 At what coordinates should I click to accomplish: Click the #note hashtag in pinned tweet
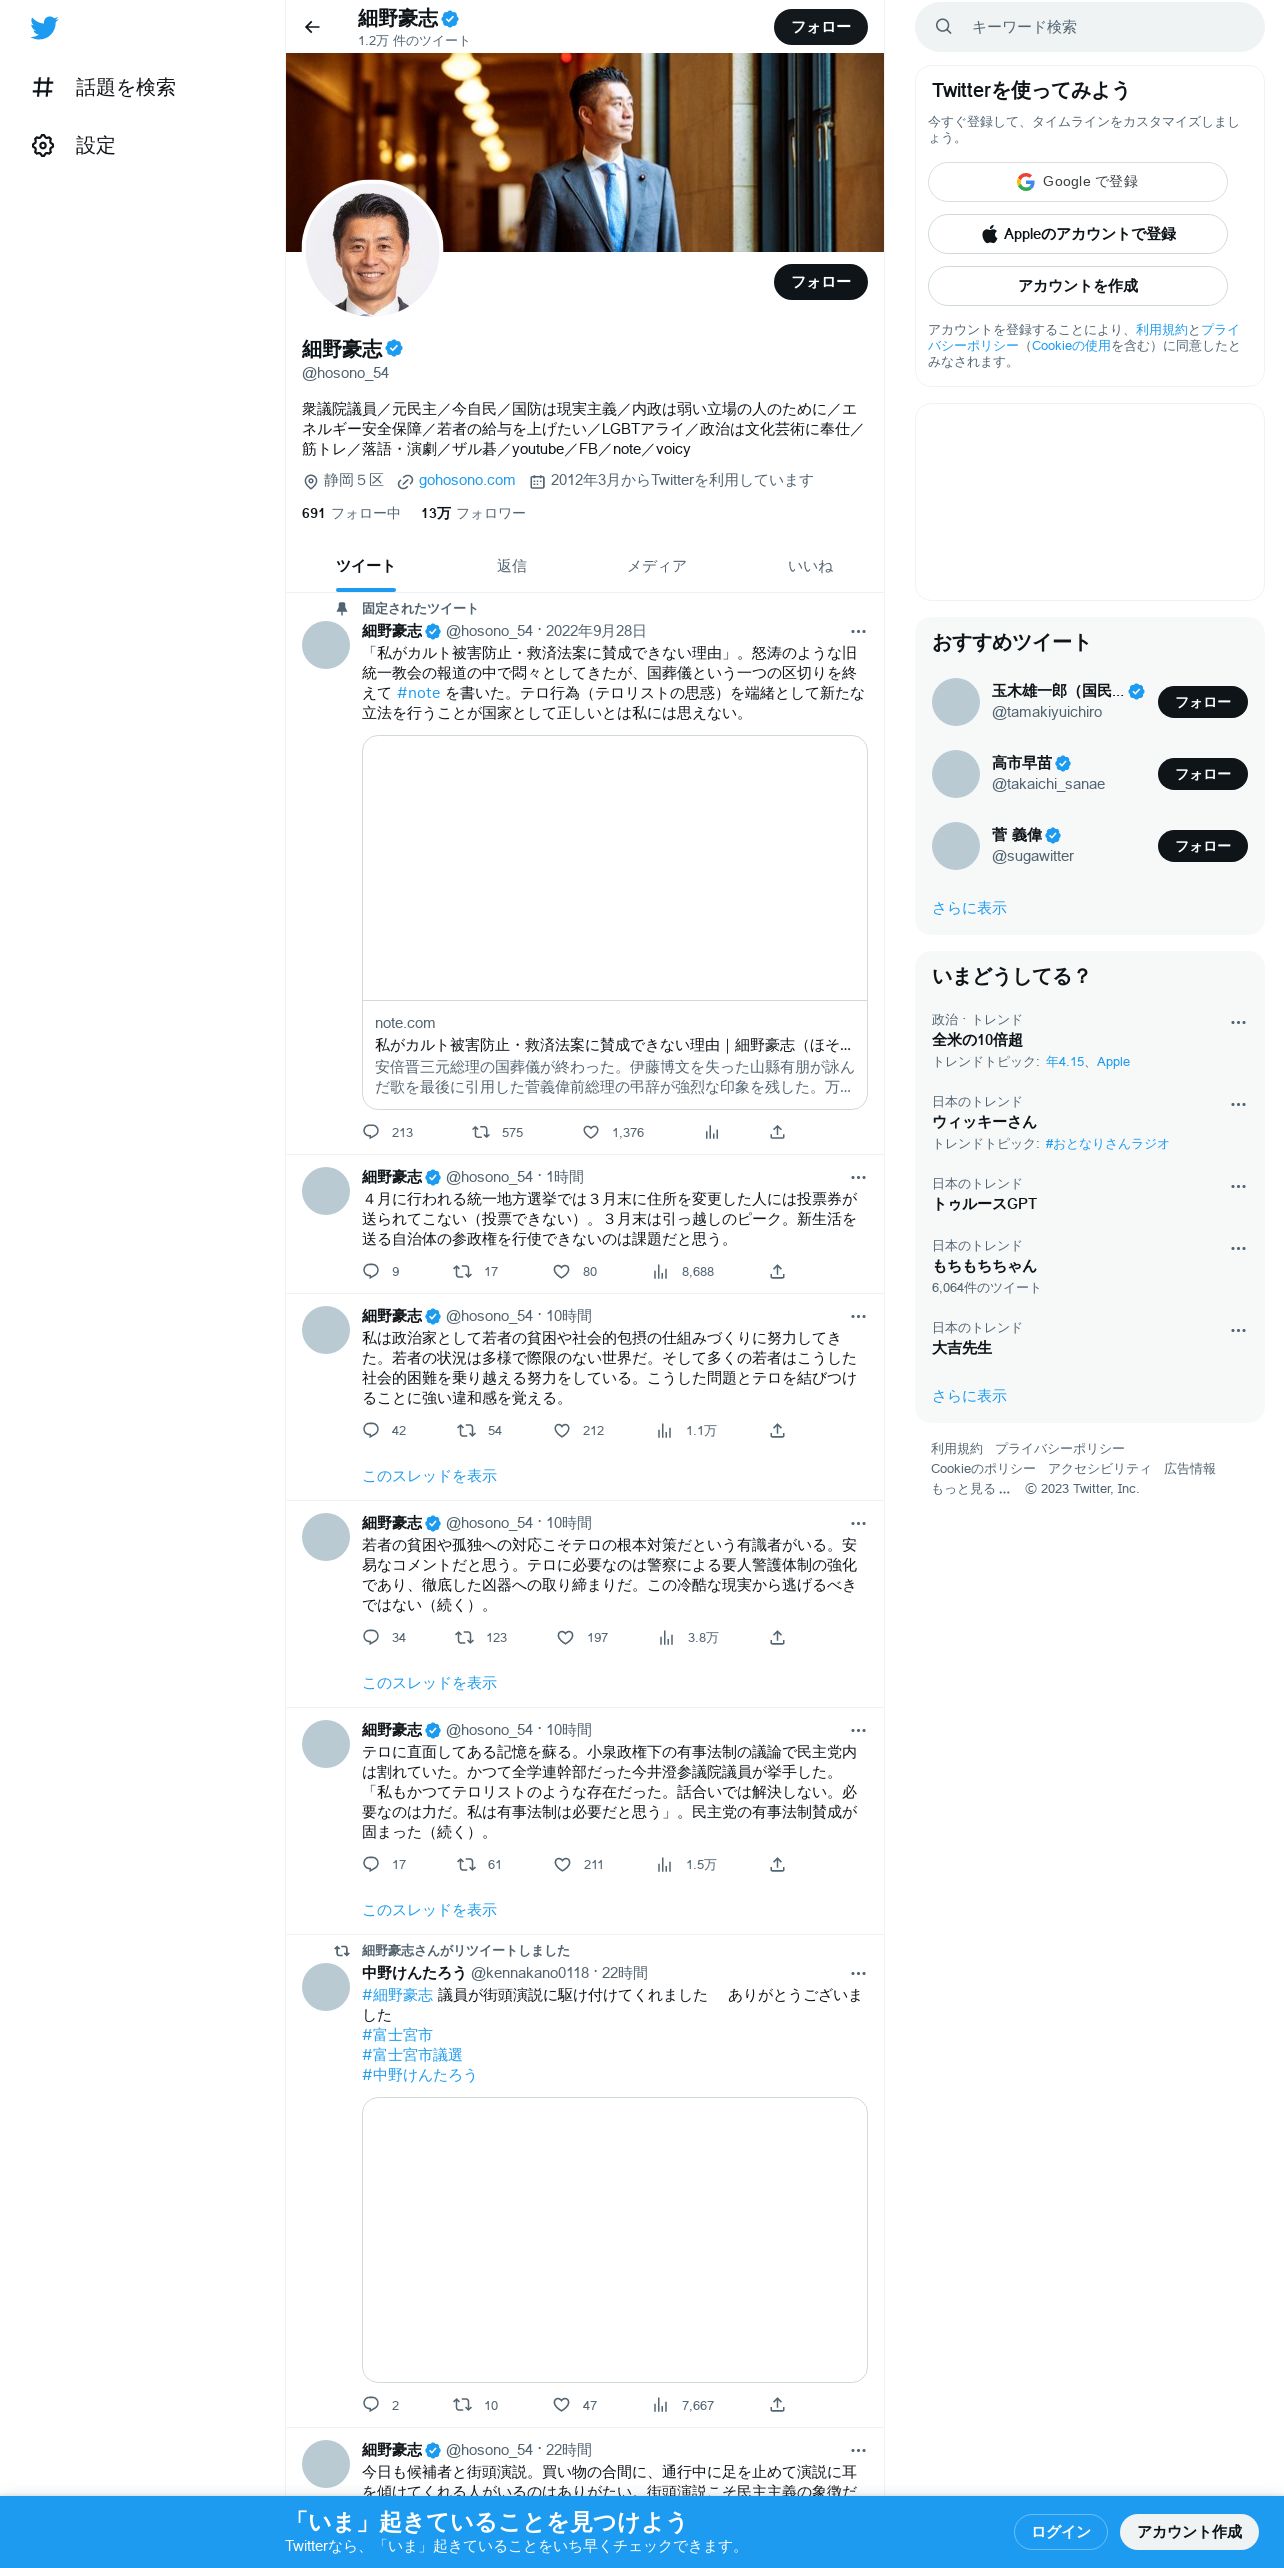coord(418,693)
